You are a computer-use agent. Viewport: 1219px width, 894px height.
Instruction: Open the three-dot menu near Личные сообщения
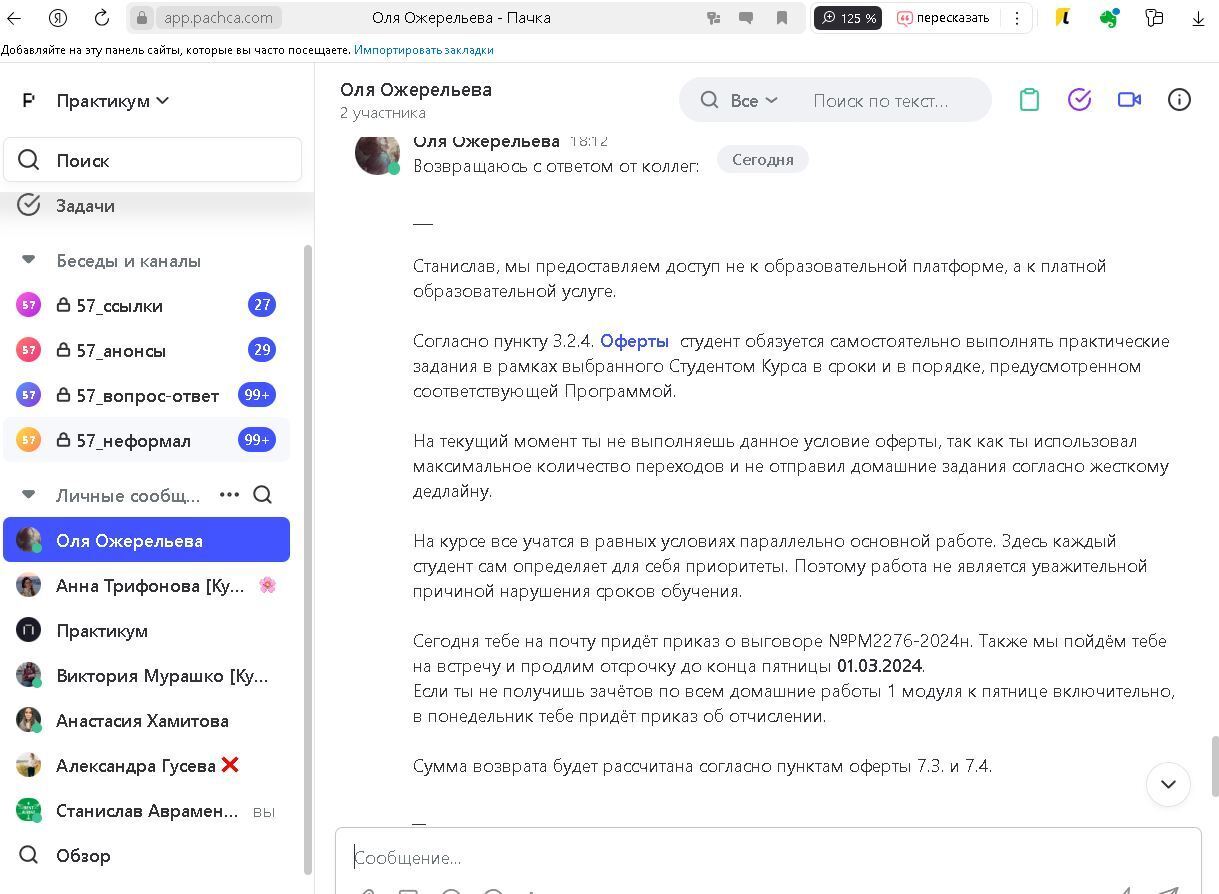pos(229,495)
